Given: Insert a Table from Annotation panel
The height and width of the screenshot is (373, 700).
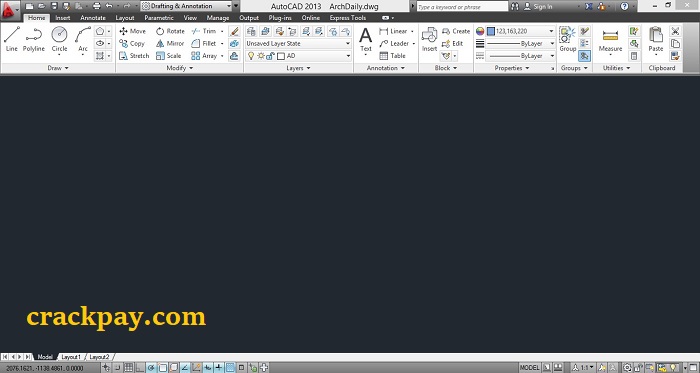Looking at the screenshot, I should tap(392, 56).
